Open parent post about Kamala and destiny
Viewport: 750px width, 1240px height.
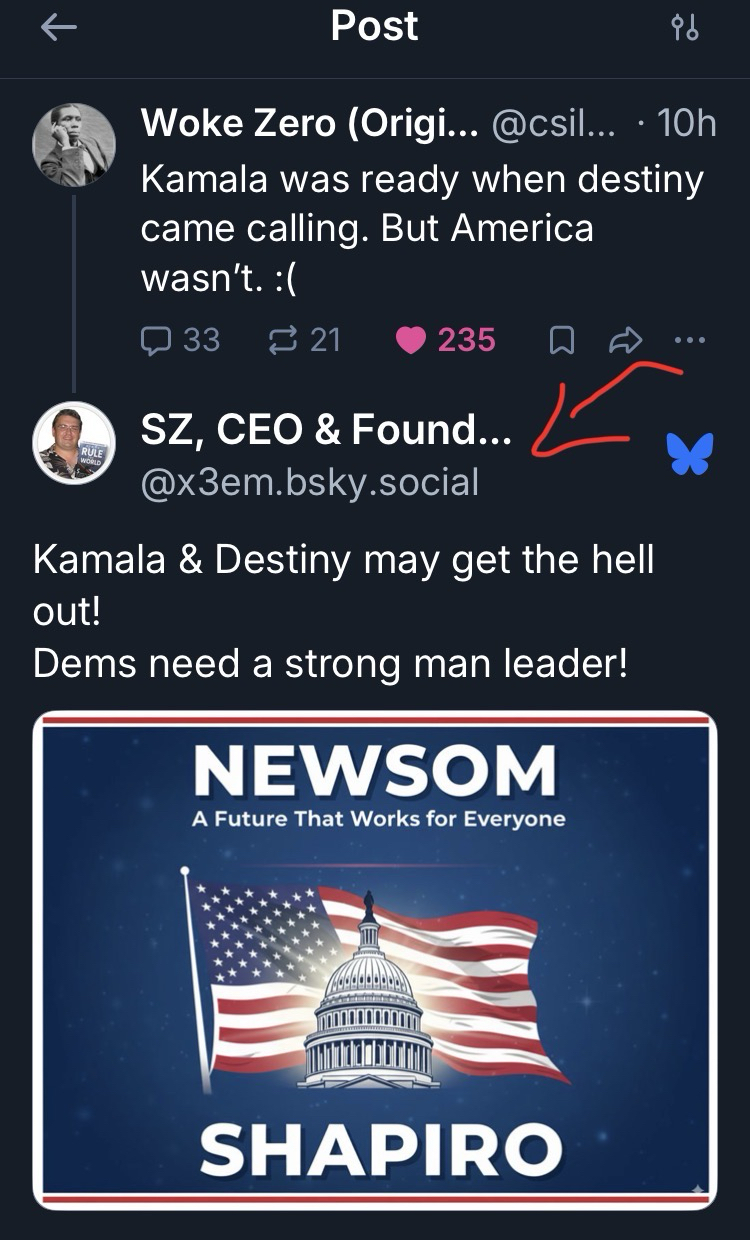422,228
